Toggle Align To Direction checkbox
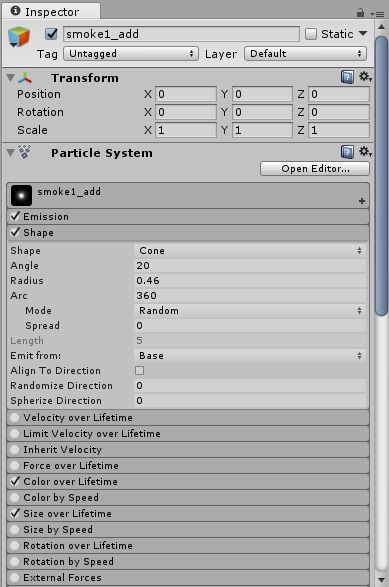The height and width of the screenshot is (587, 389). [x=139, y=370]
